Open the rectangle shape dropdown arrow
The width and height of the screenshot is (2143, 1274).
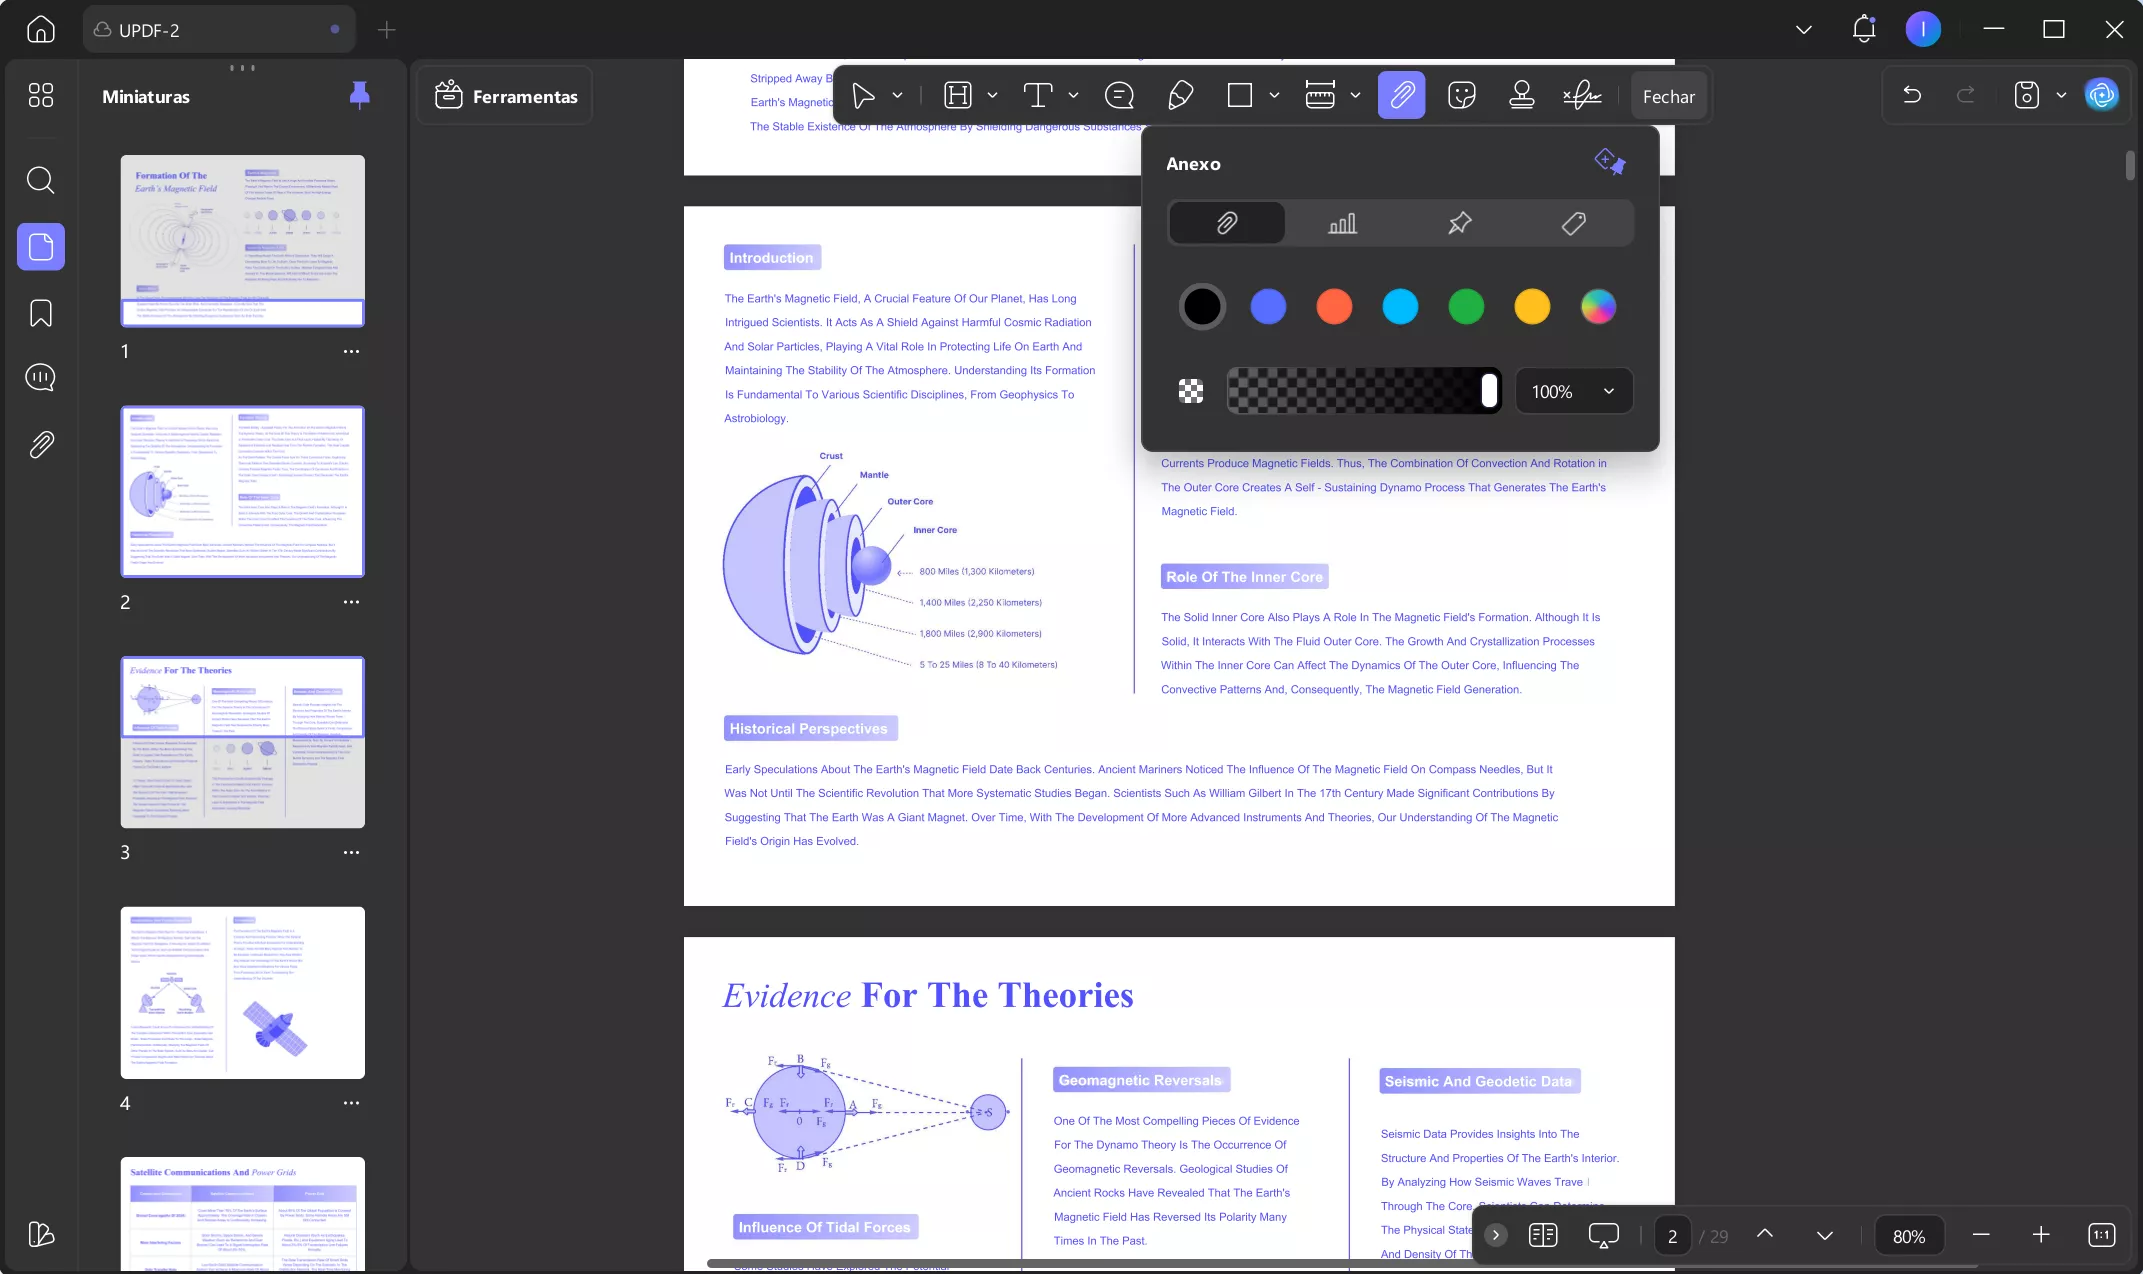click(x=1274, y=96)
